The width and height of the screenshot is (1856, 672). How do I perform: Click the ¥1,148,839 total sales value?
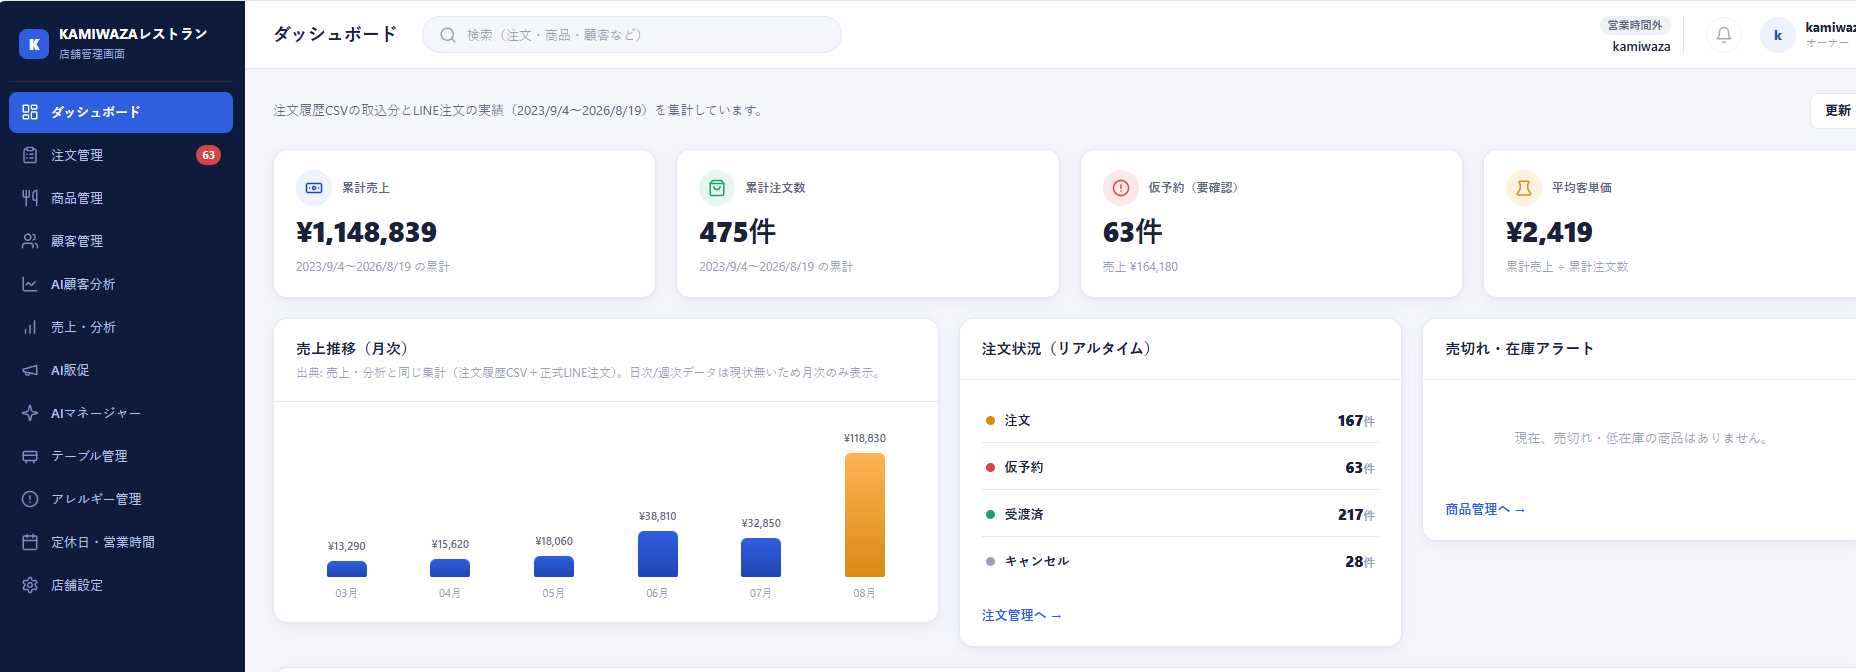(366, 232)
